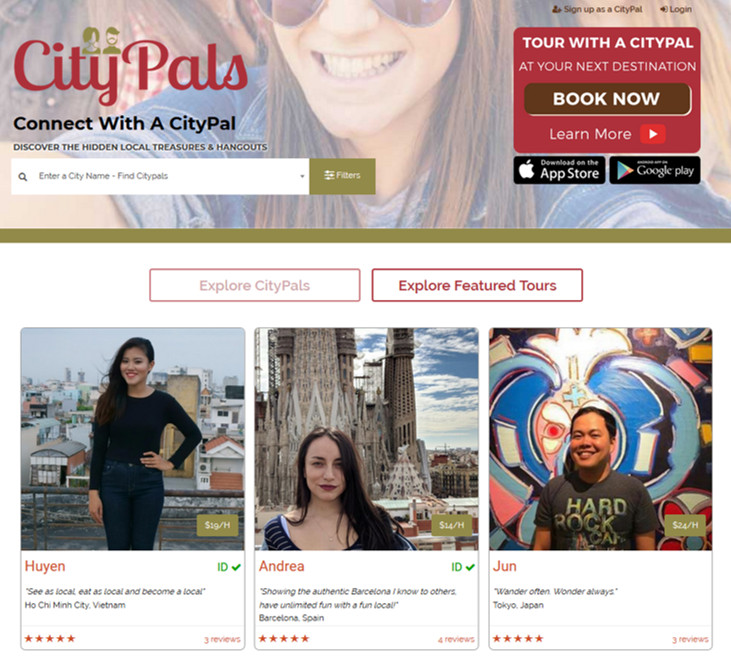Click Huyen's ID verified checkmark

click(236, 567)
